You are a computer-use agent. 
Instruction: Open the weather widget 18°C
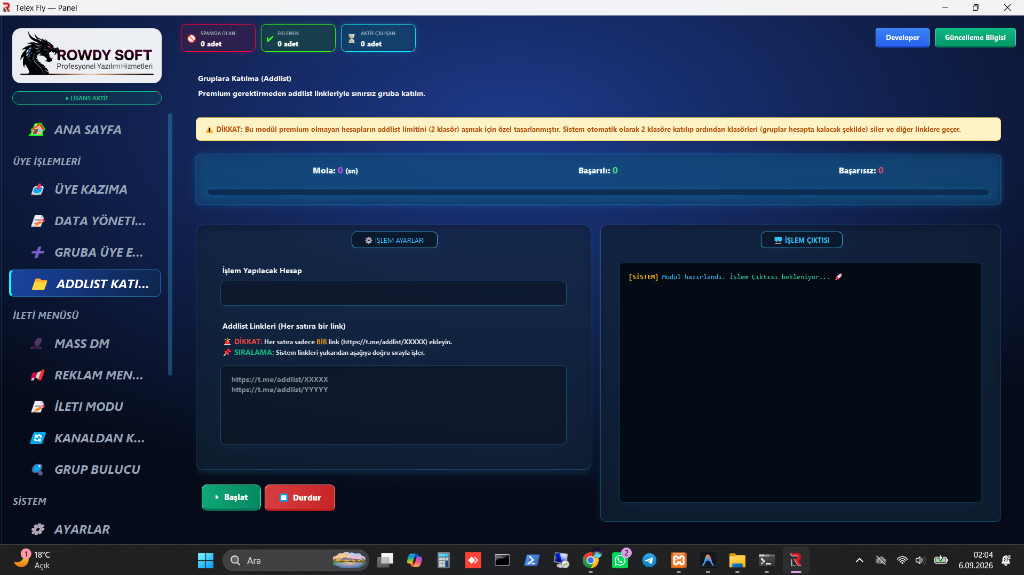pyautogui.click(x=34, y=560)
